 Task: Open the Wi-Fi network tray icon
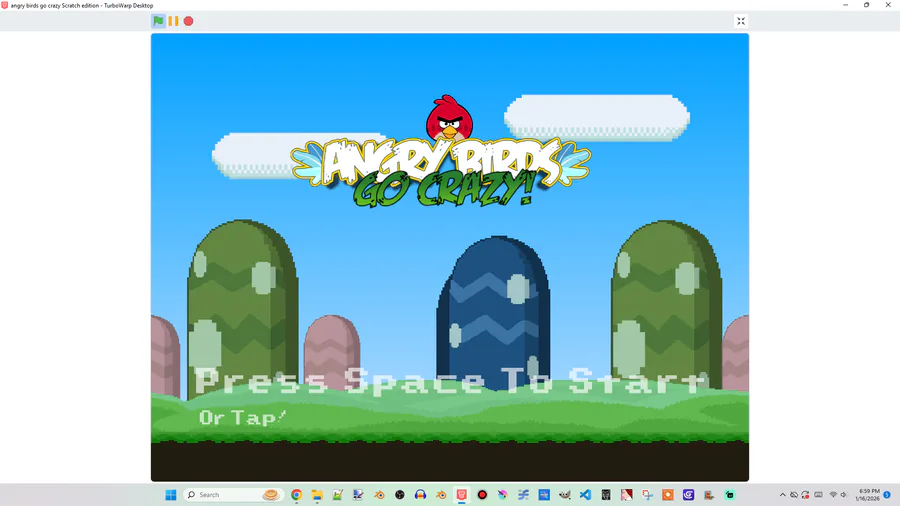833,495
